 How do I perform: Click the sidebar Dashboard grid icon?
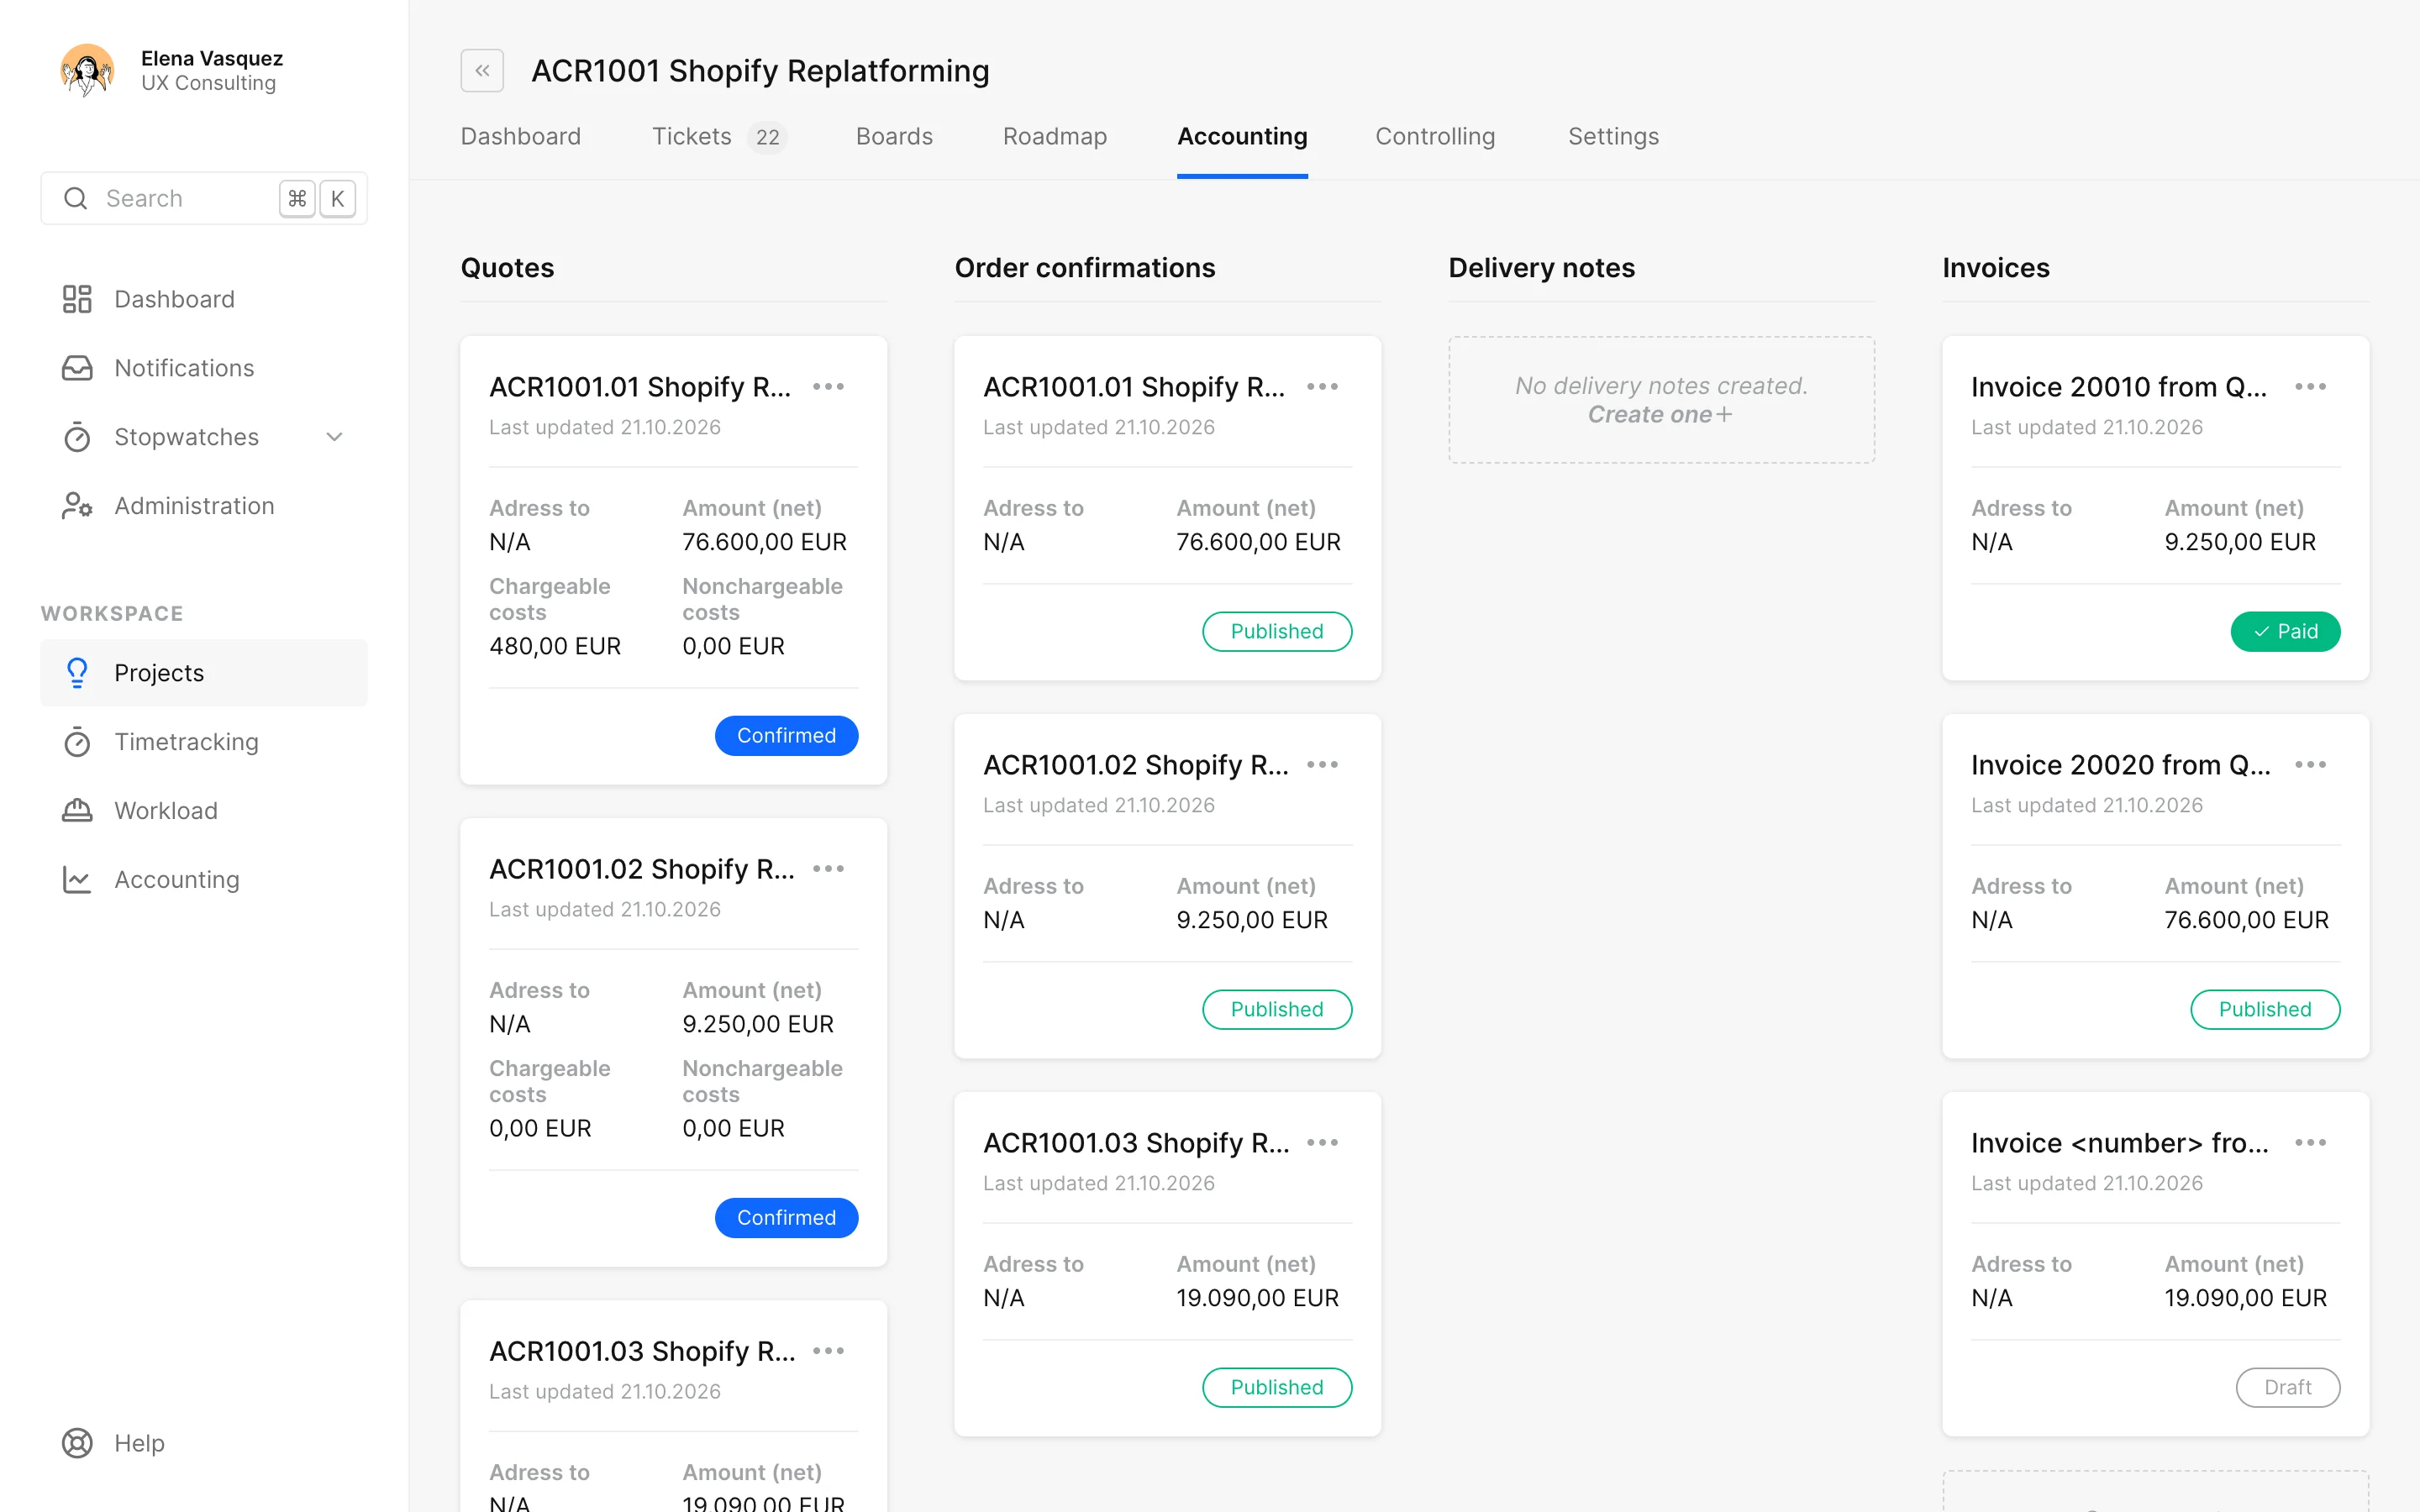[77, 299]
